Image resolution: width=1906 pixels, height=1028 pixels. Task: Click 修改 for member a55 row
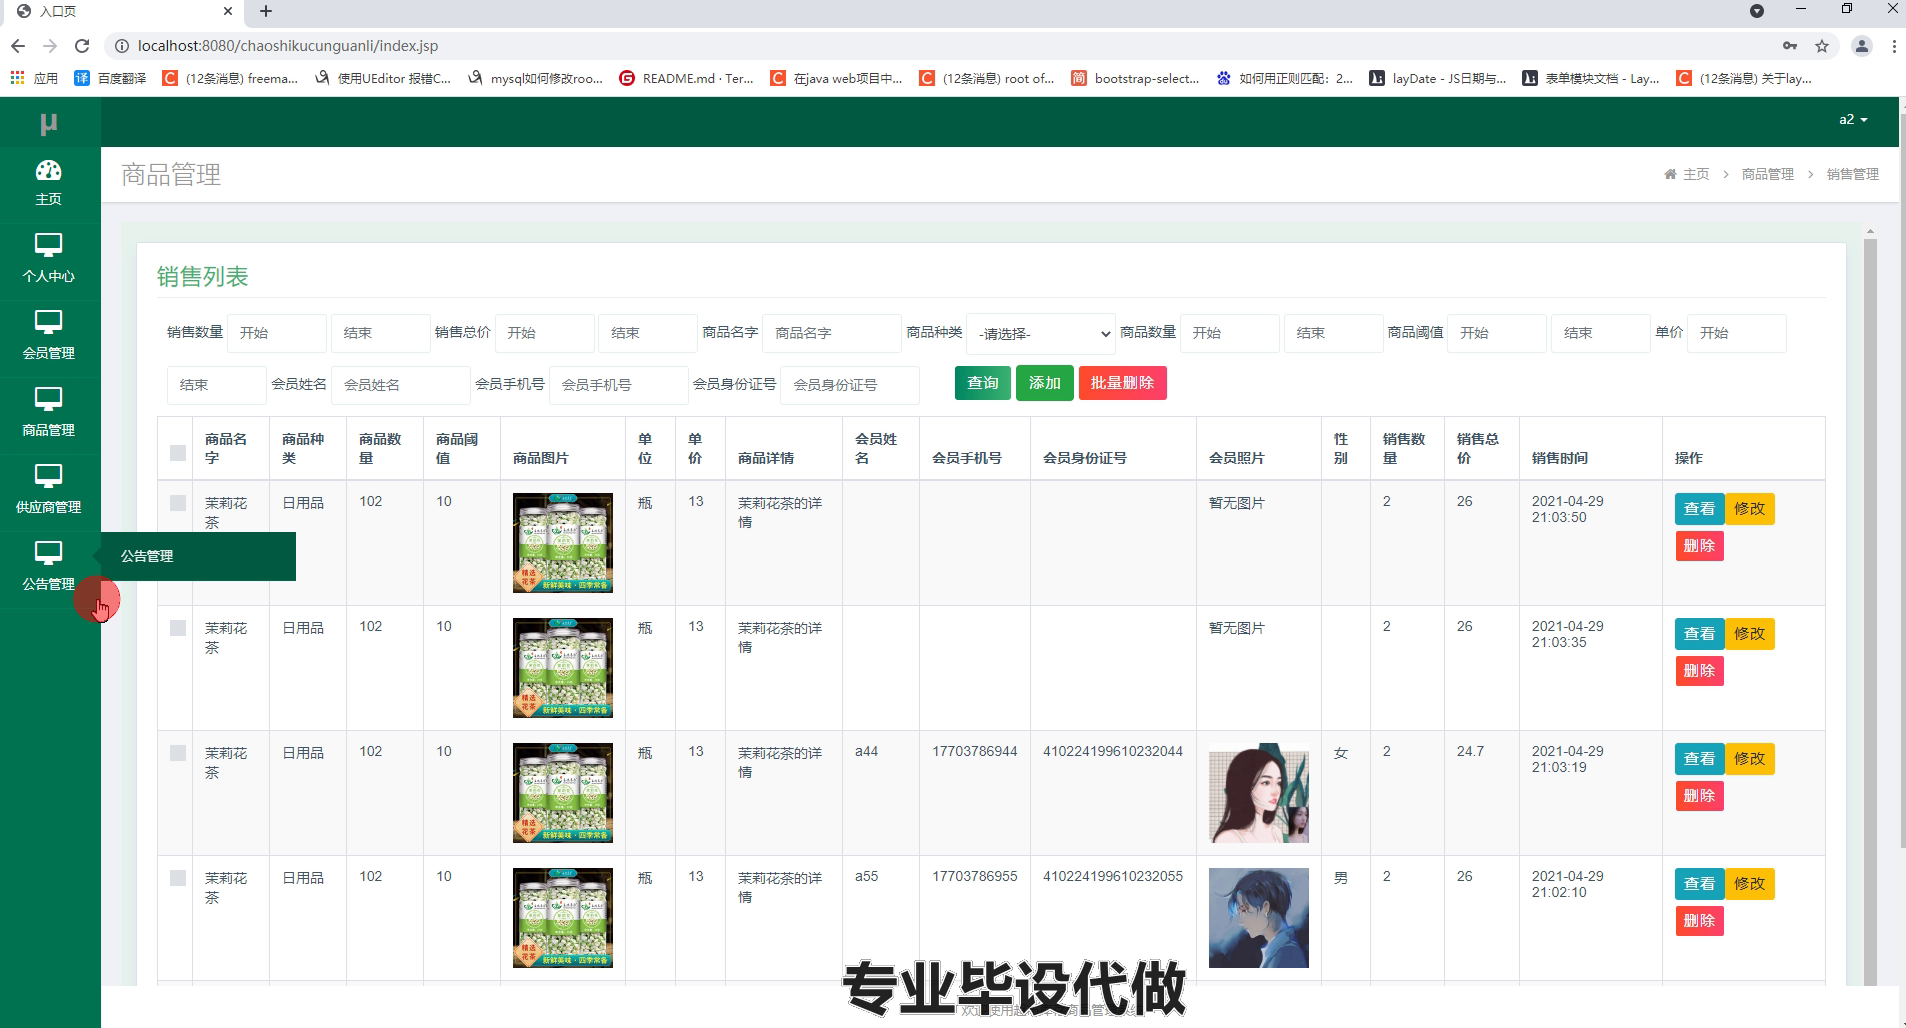coord(1750,884)
